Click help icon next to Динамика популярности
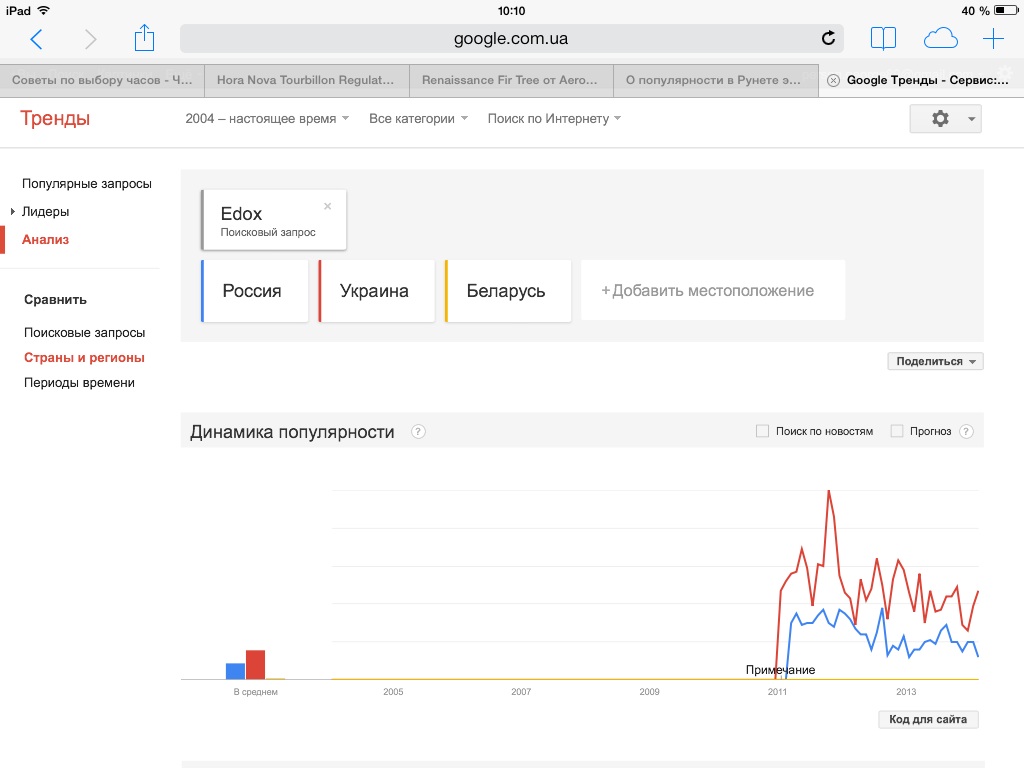Screen dimensions: 1024x768 418,432
